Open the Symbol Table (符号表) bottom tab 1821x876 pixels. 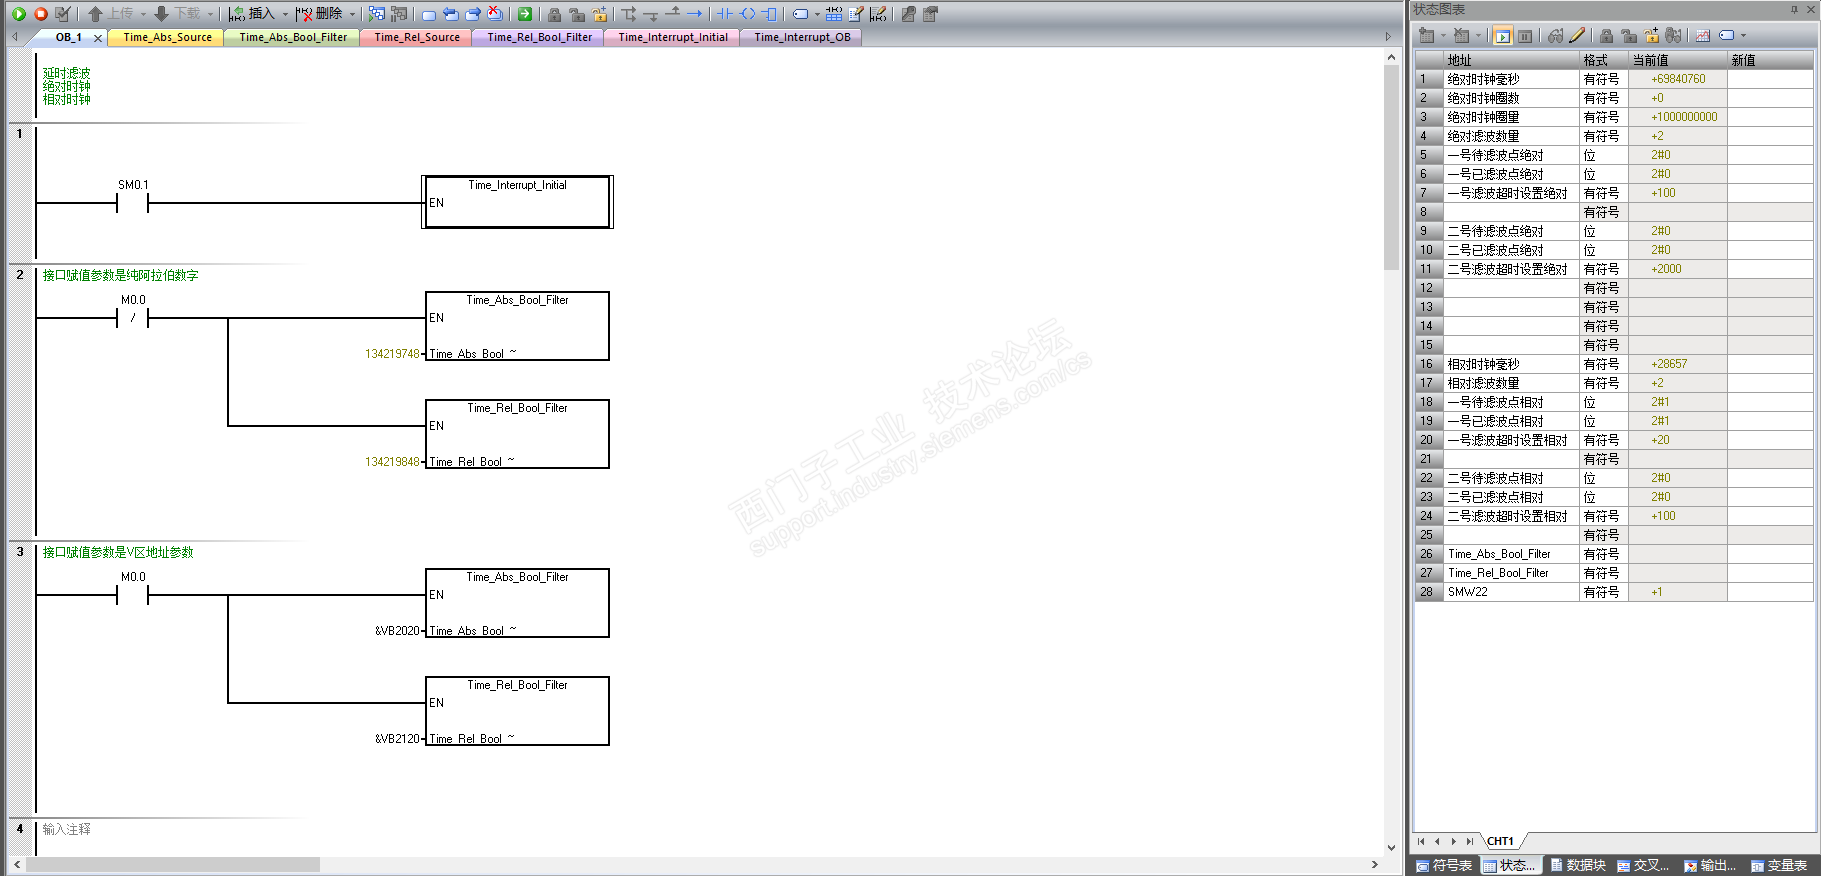1444,866
